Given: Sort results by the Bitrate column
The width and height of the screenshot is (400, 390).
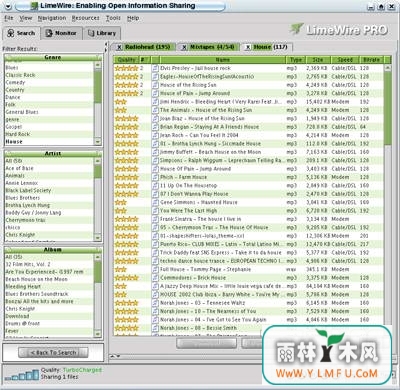Looking at the screenshot, I should pyautogui.click(x=371, y=60).
